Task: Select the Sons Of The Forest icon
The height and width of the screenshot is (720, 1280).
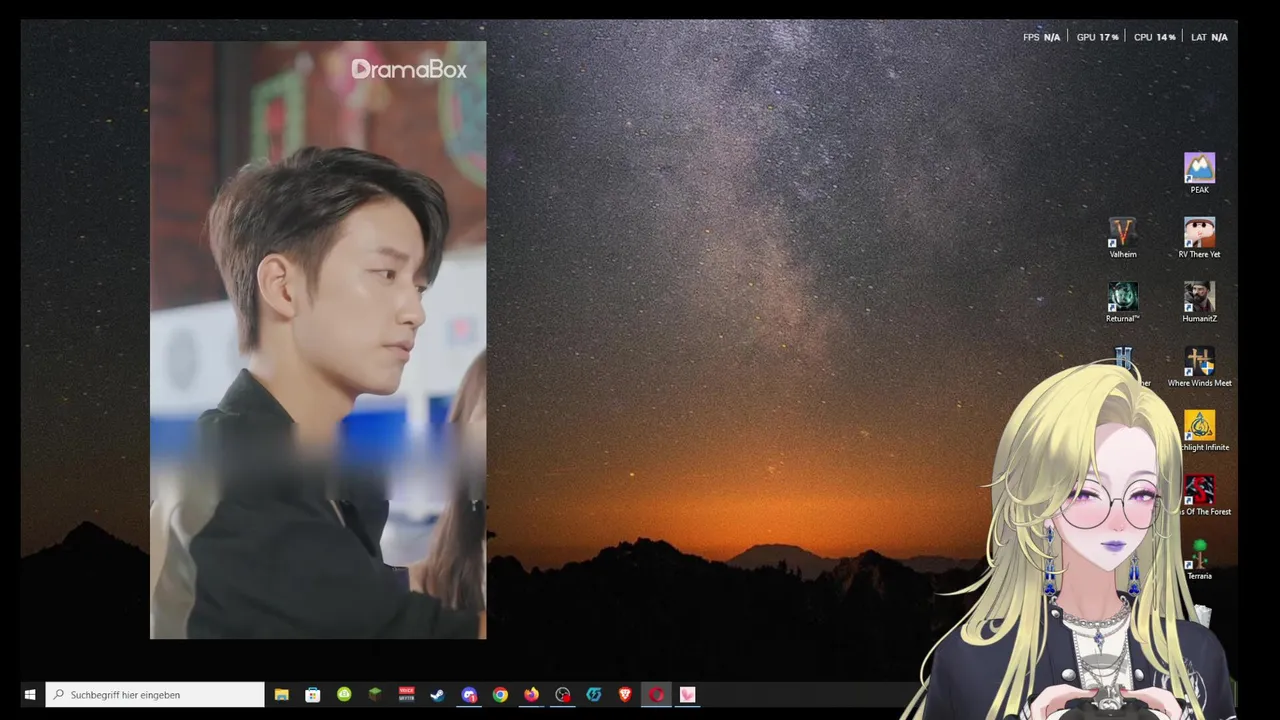Action: coord(1201,495)
